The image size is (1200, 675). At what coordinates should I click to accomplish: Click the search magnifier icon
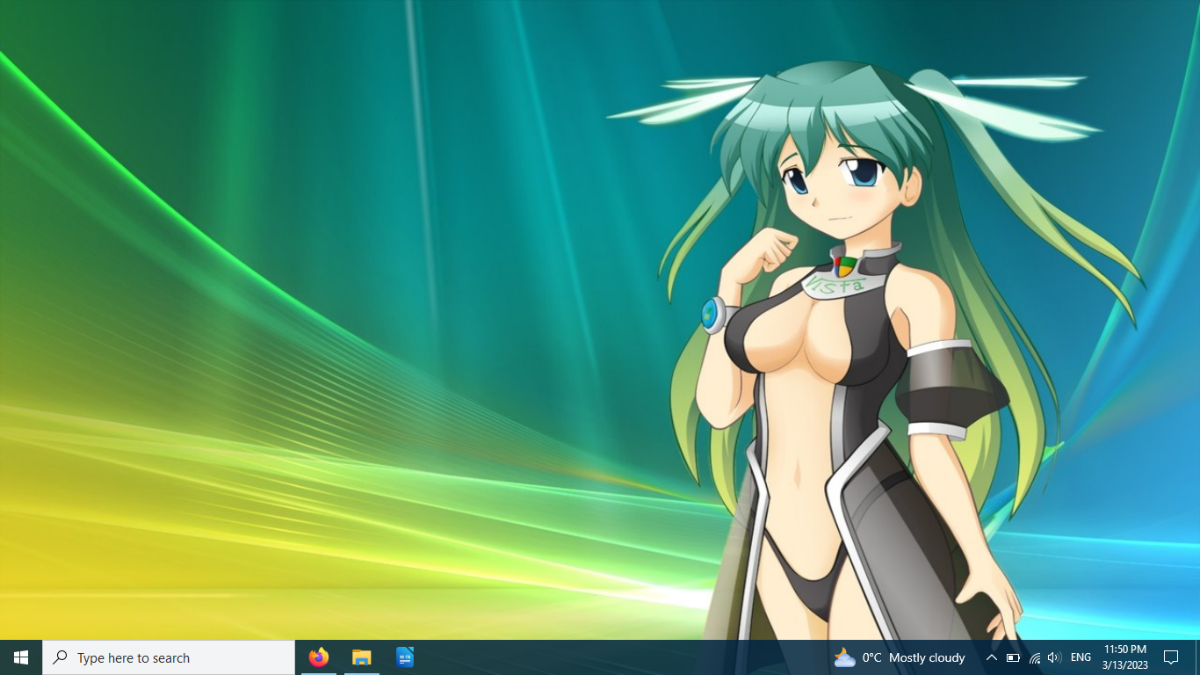[61, 657]
